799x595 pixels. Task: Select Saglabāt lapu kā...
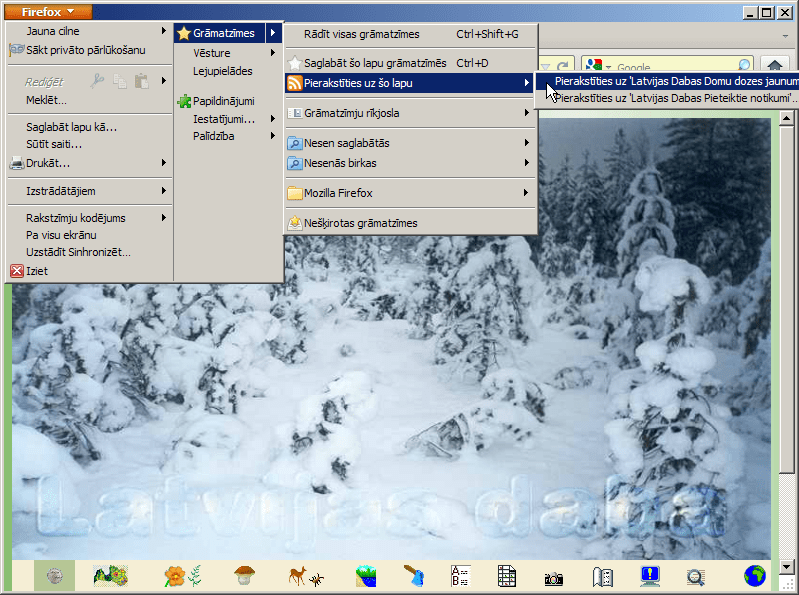tap(72, 127)
